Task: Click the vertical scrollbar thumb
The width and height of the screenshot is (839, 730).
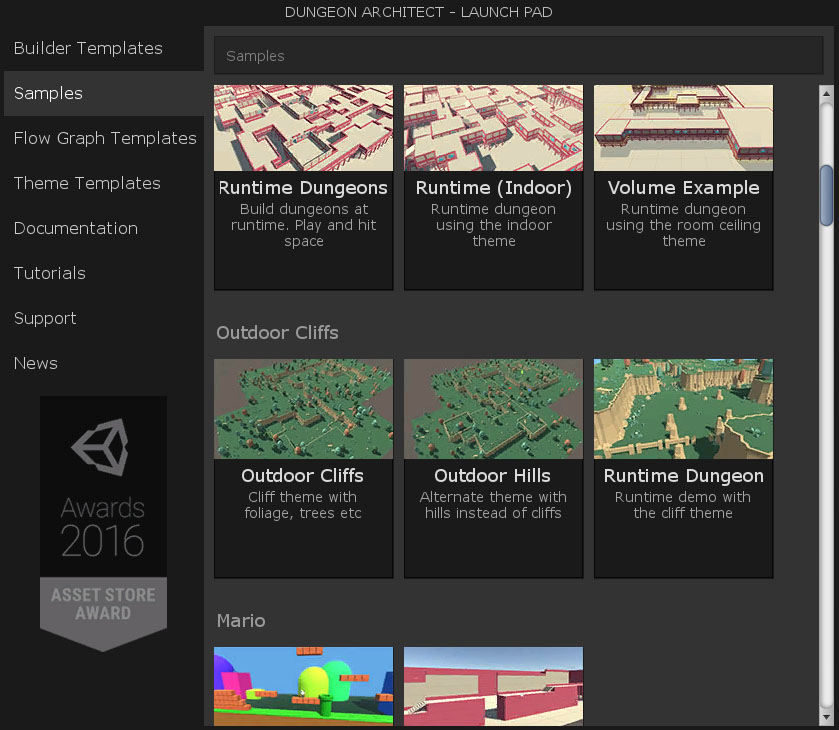Action: click(x=826, y=195)
